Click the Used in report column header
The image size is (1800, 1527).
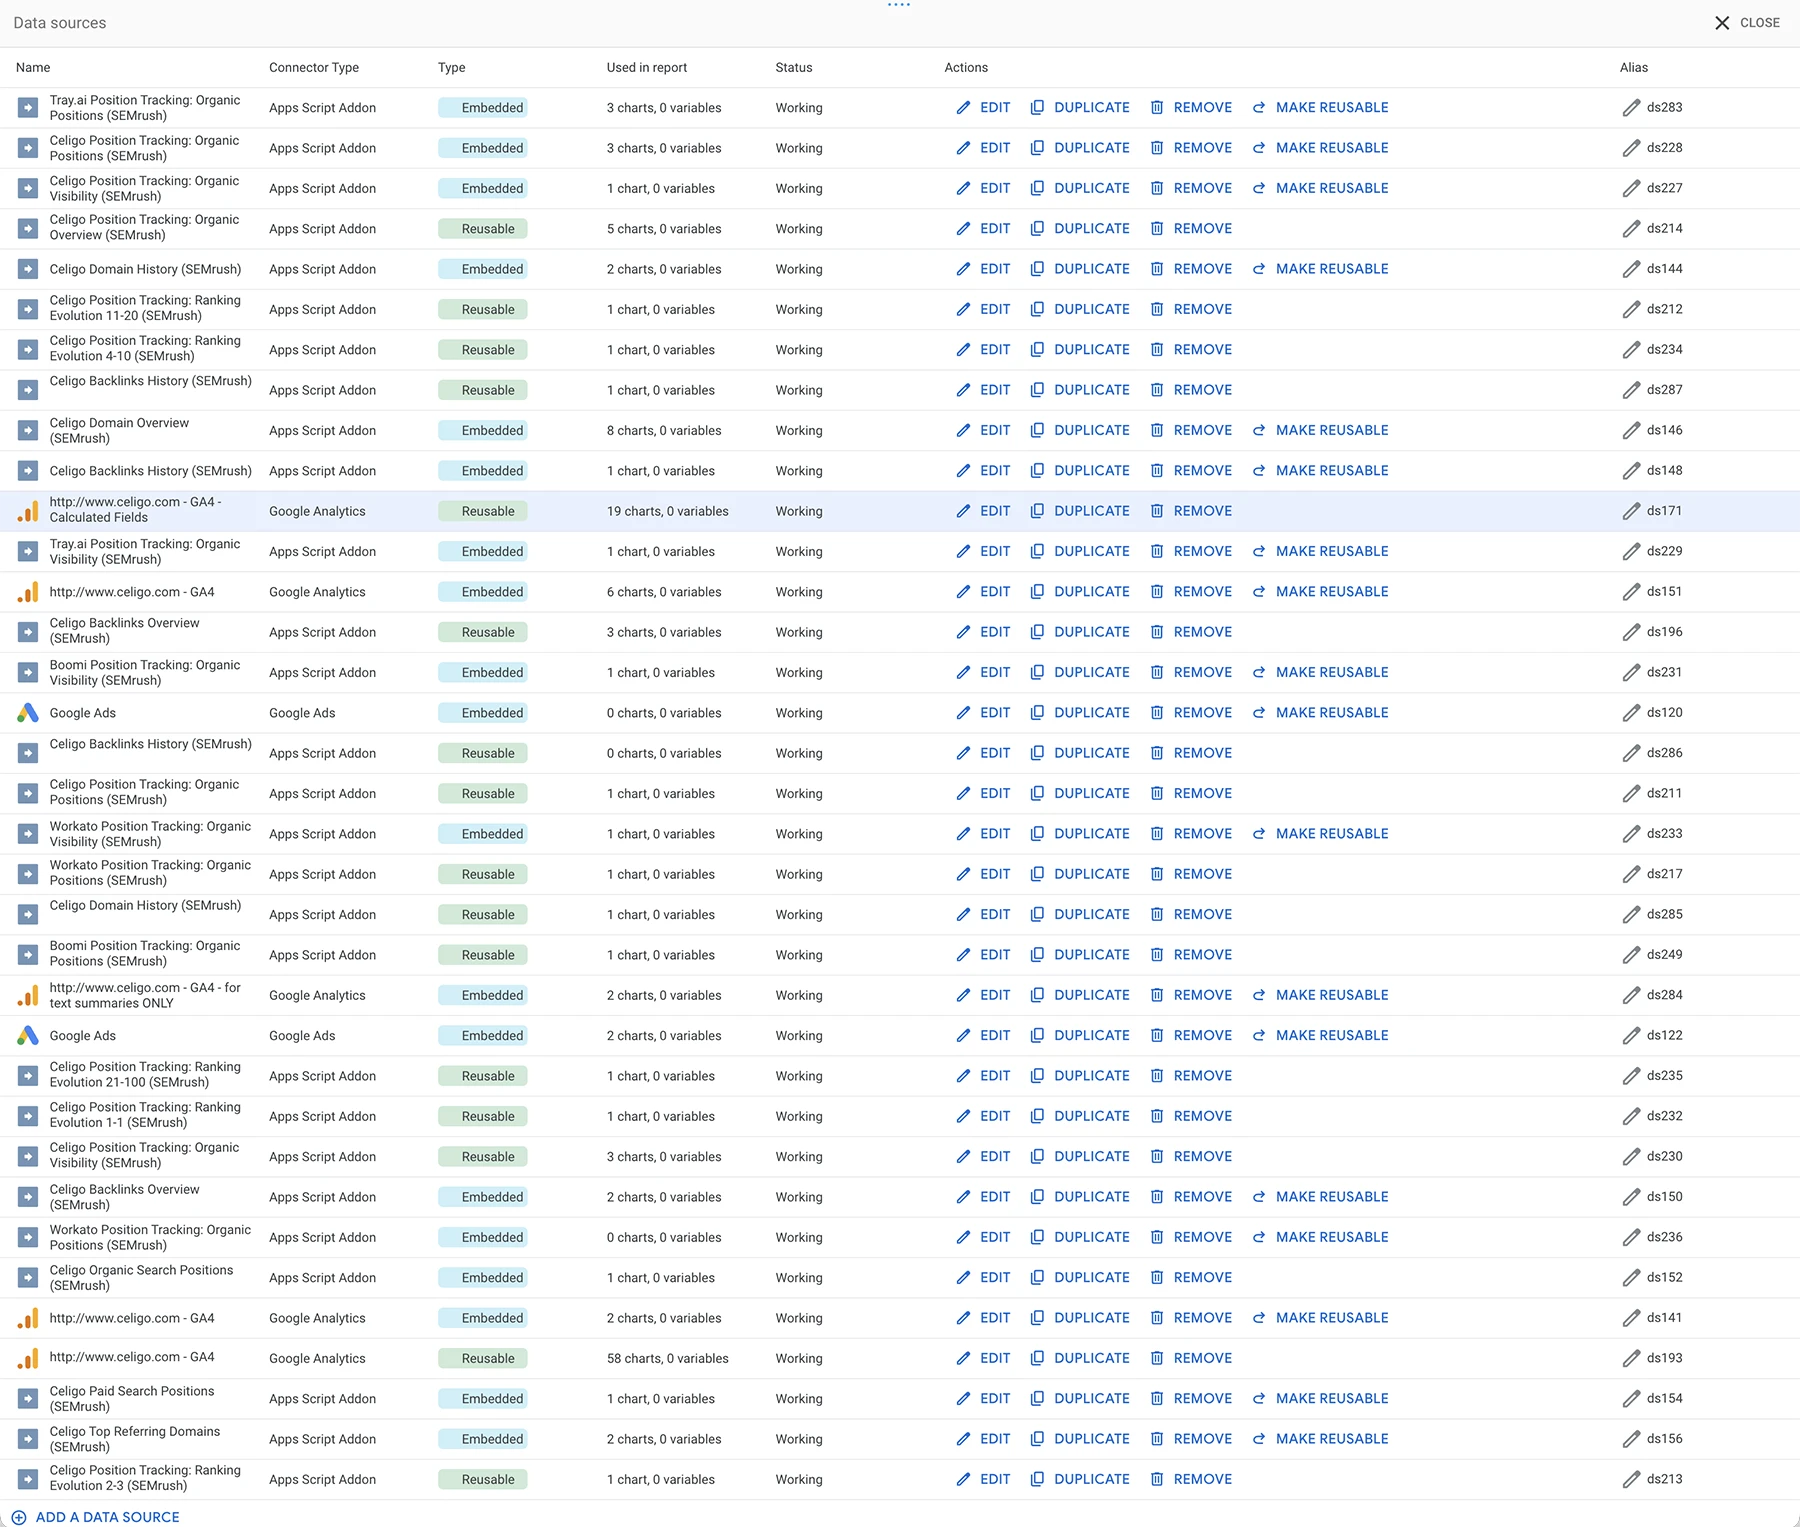pos(647,68)
